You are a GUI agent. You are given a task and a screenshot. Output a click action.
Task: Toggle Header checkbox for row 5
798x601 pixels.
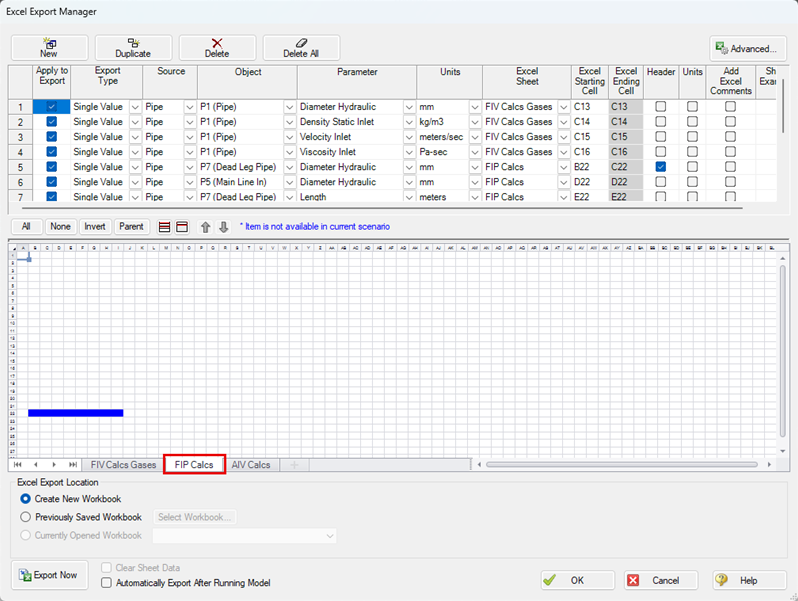coord(661,167)
